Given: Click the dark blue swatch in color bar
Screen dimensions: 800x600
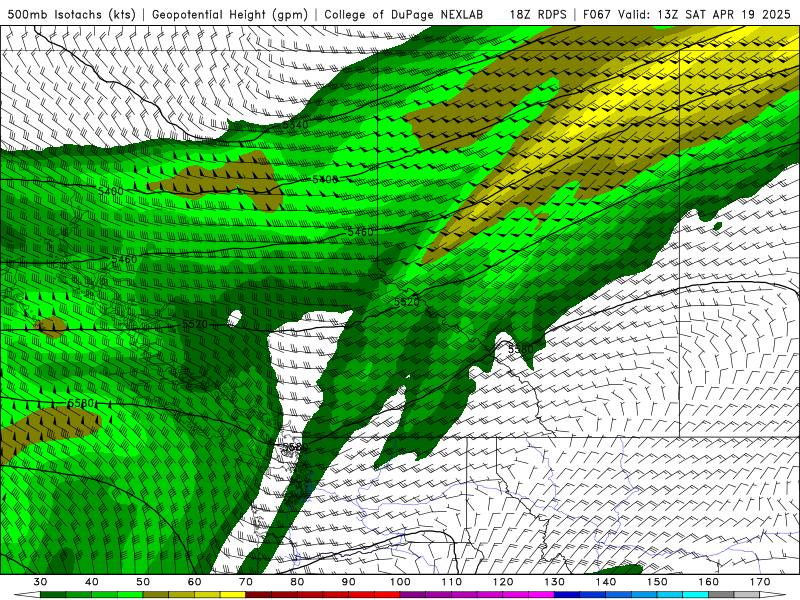Looking at the screenshot, I should 567,595.
